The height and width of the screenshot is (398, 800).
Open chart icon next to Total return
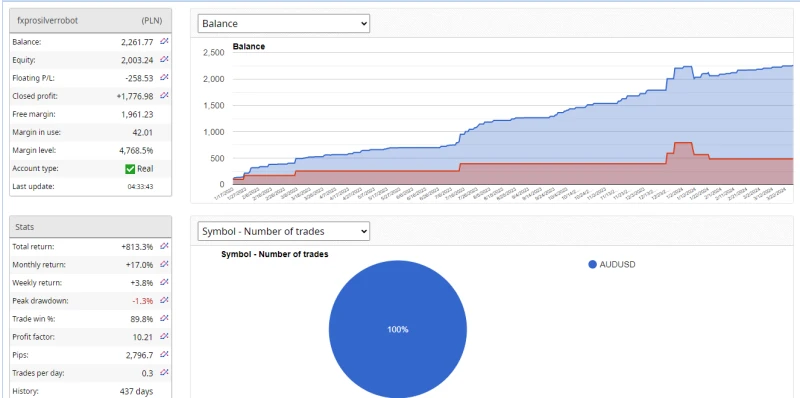coord(164,246)
